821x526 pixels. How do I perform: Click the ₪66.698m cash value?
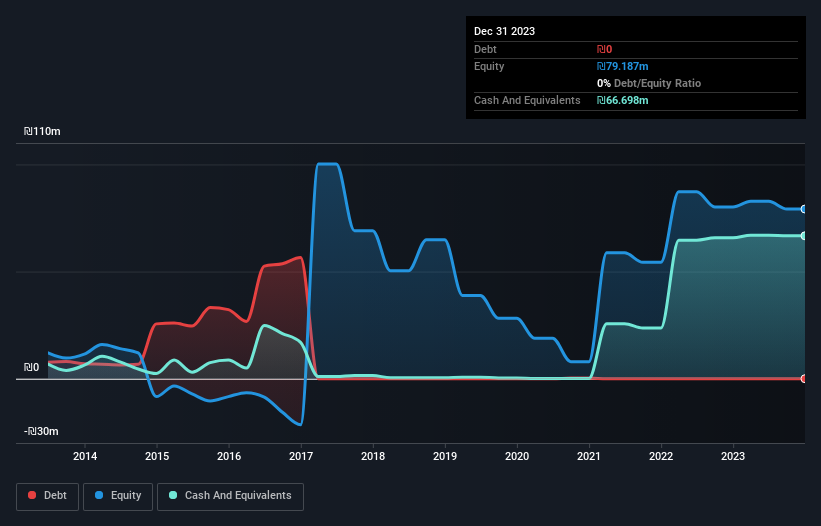click(x=623, y=100)
